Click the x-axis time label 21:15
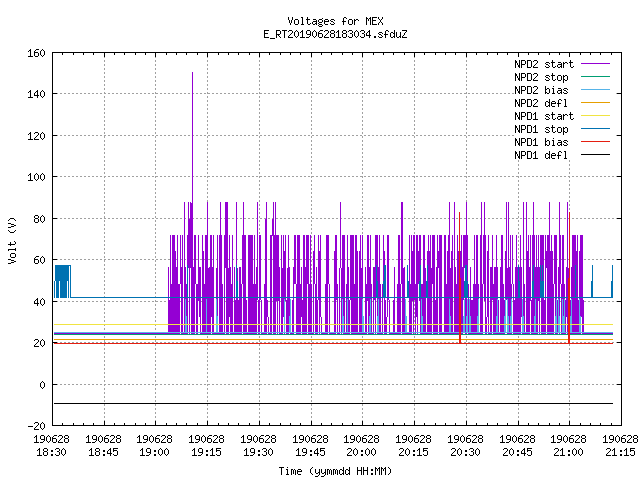 coord(620,452)
